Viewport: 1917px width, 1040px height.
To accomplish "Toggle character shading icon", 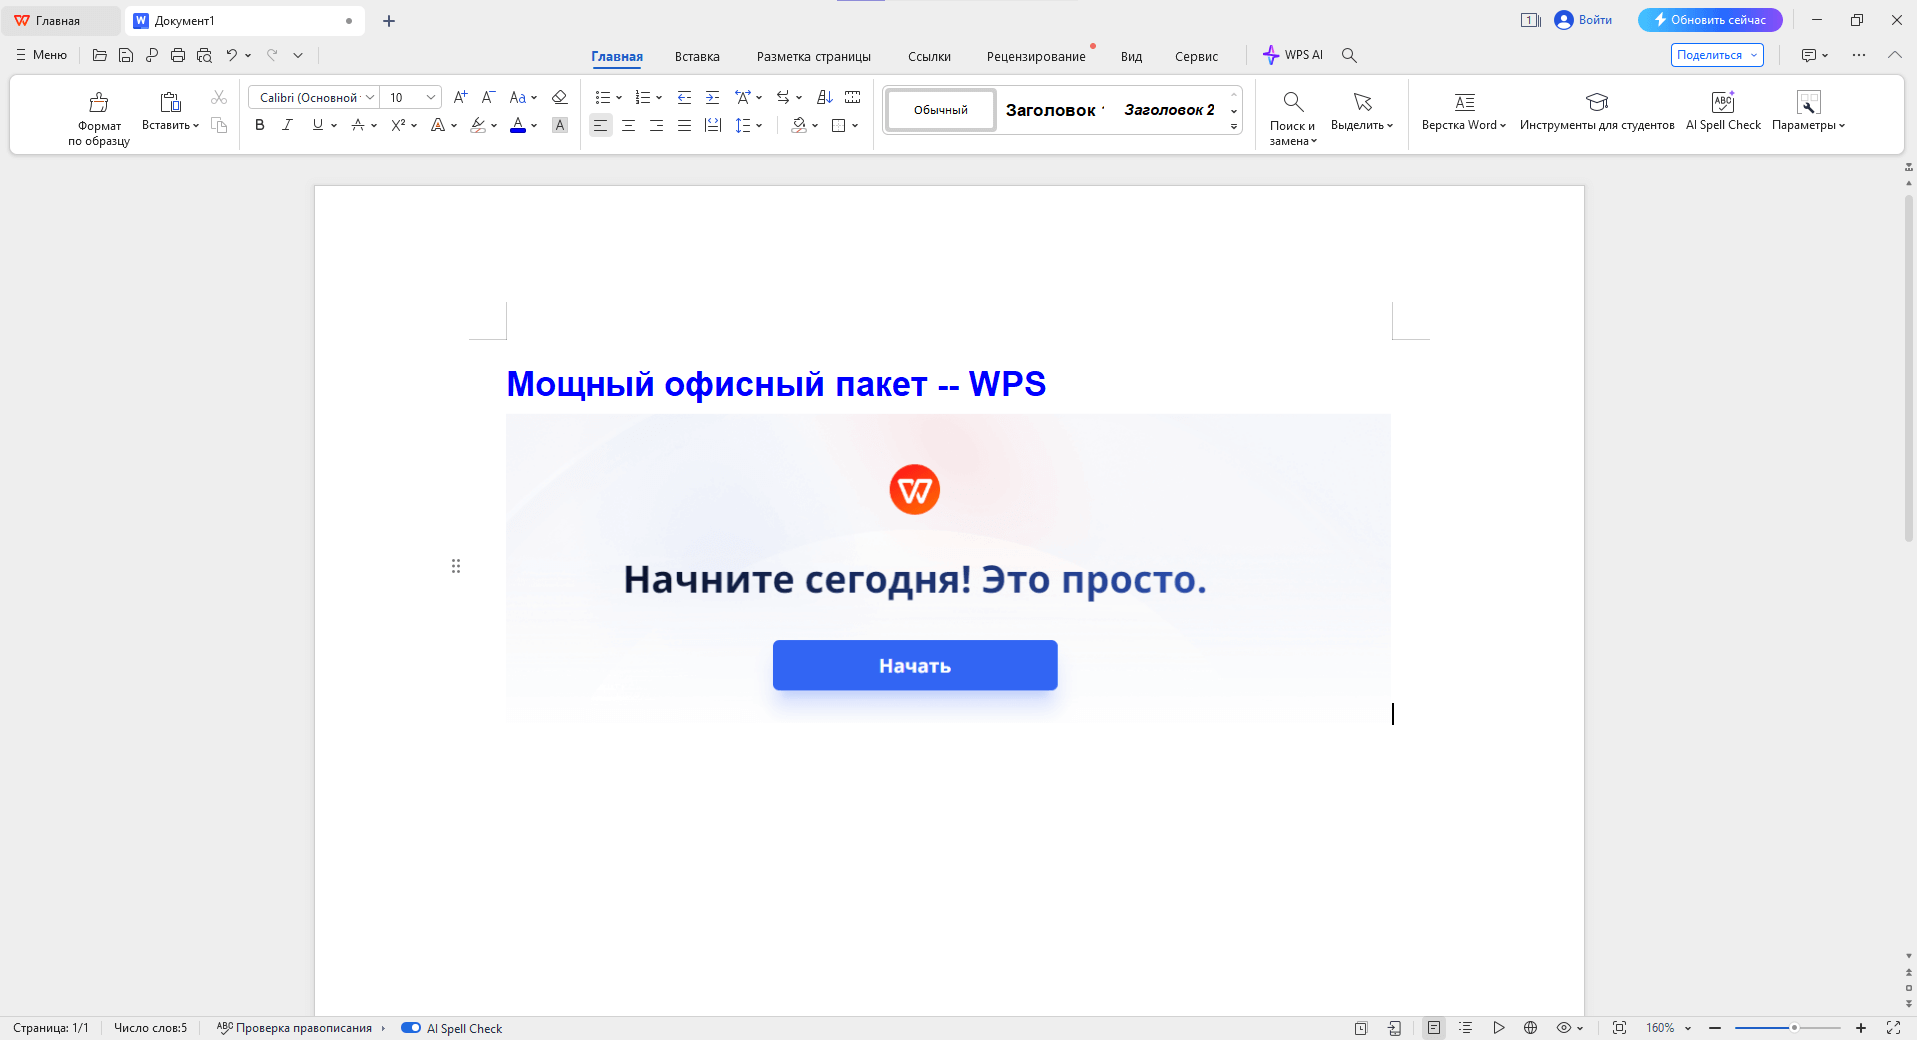I will coord(560,125).
